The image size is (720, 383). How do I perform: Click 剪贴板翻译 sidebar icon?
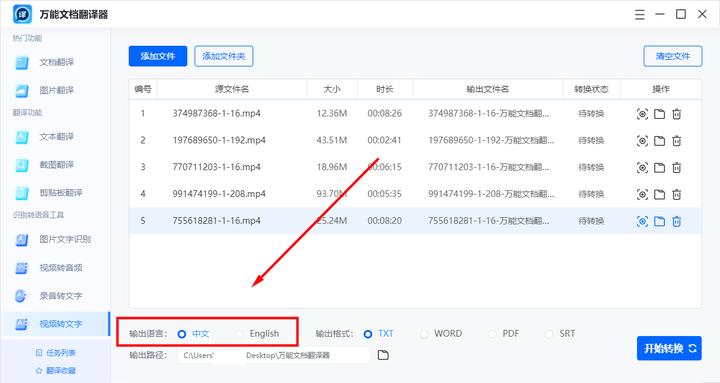(22, 193)
